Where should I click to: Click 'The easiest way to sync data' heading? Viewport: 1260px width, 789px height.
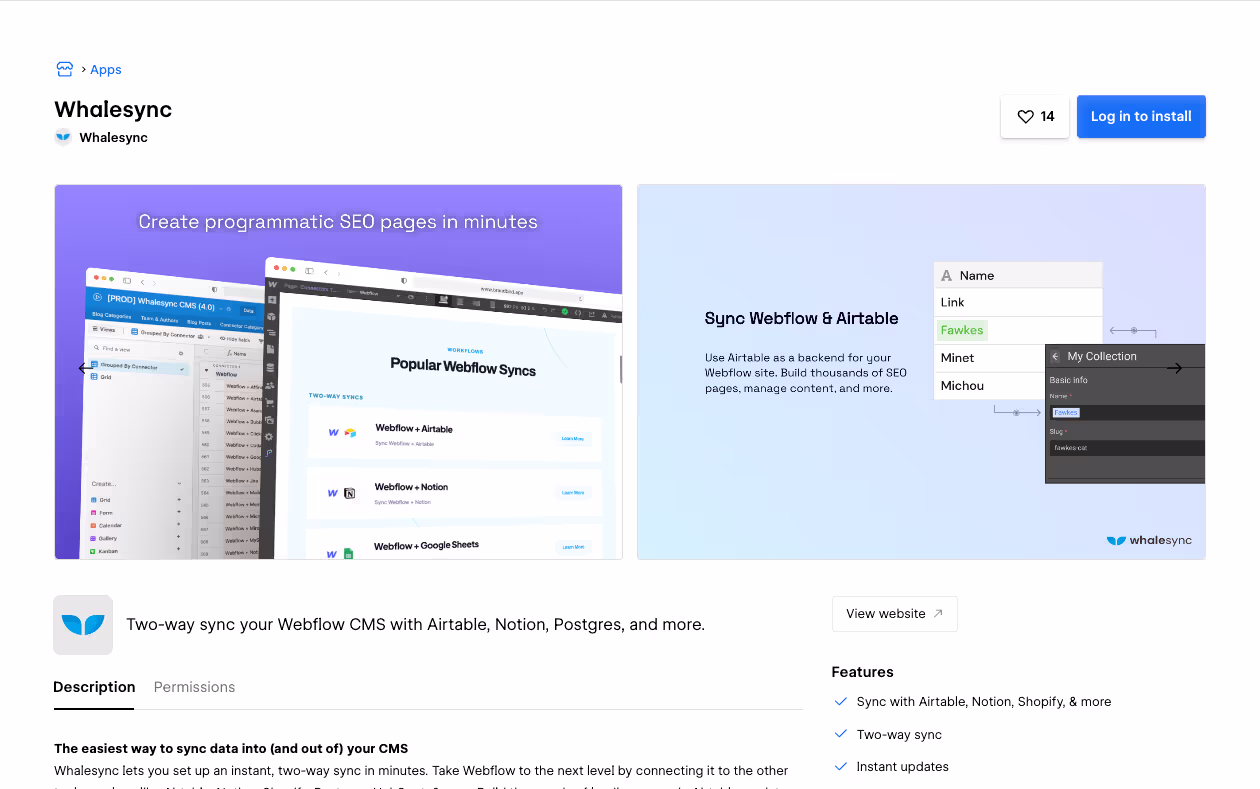tap(231, 748)
